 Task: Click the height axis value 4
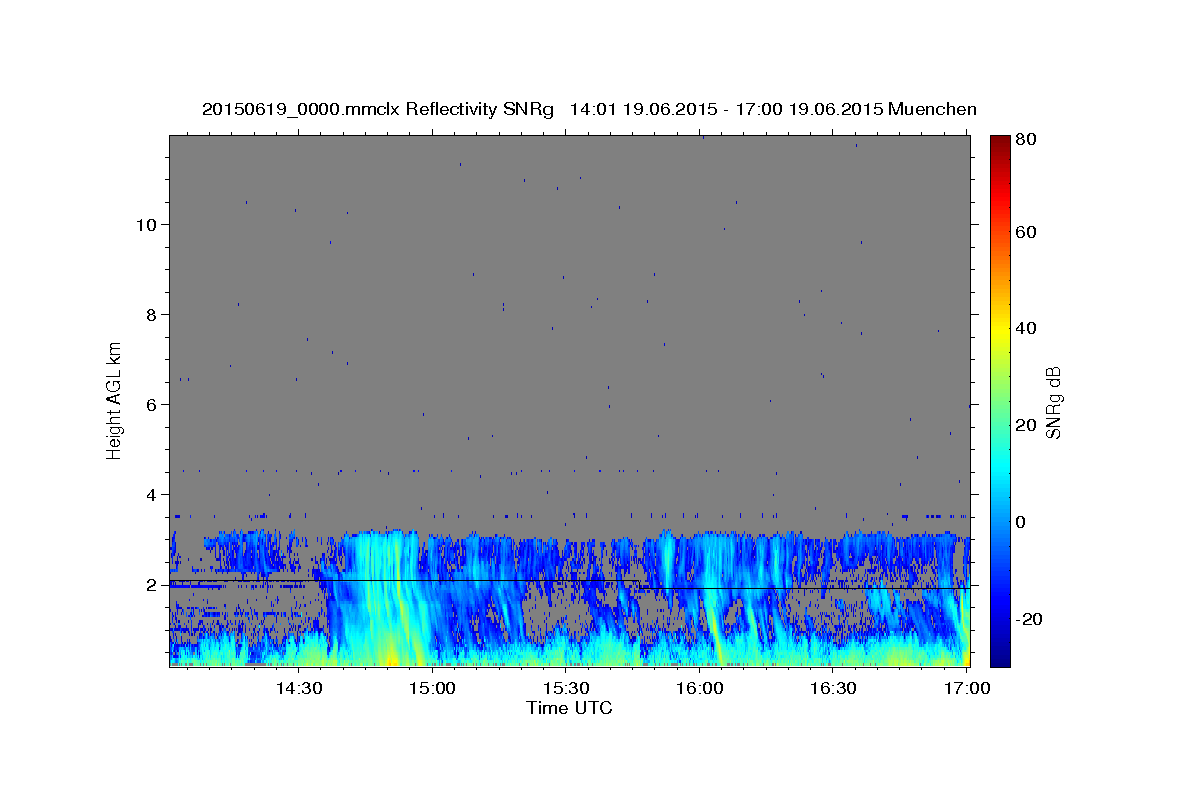149,495
